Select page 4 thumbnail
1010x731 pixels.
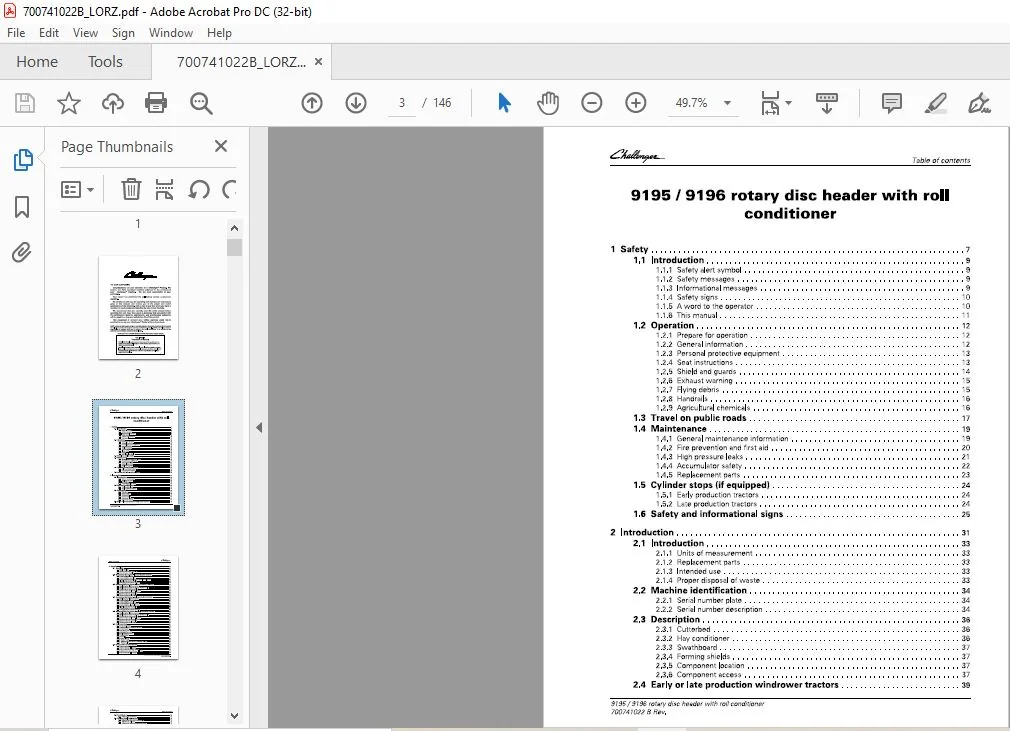pos(138,607)
